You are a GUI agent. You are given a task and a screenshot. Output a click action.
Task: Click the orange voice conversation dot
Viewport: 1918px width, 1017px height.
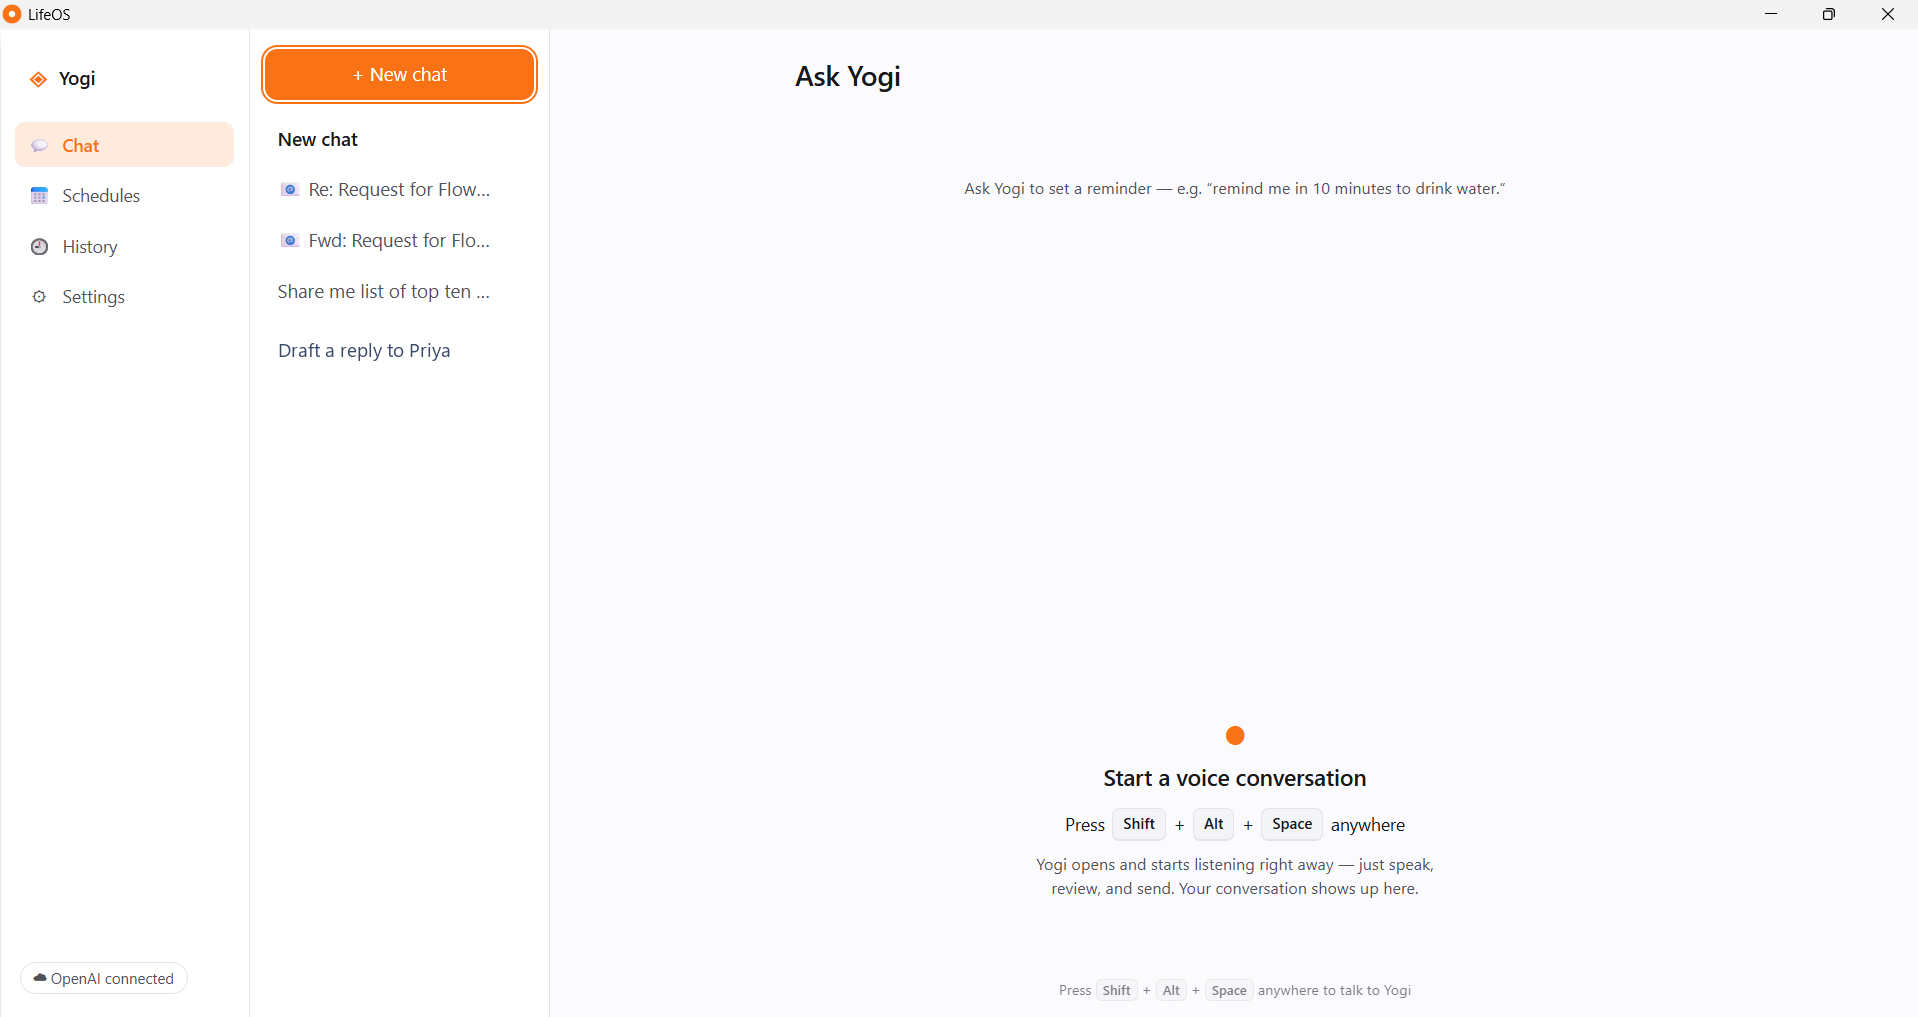click(1235, 736)
